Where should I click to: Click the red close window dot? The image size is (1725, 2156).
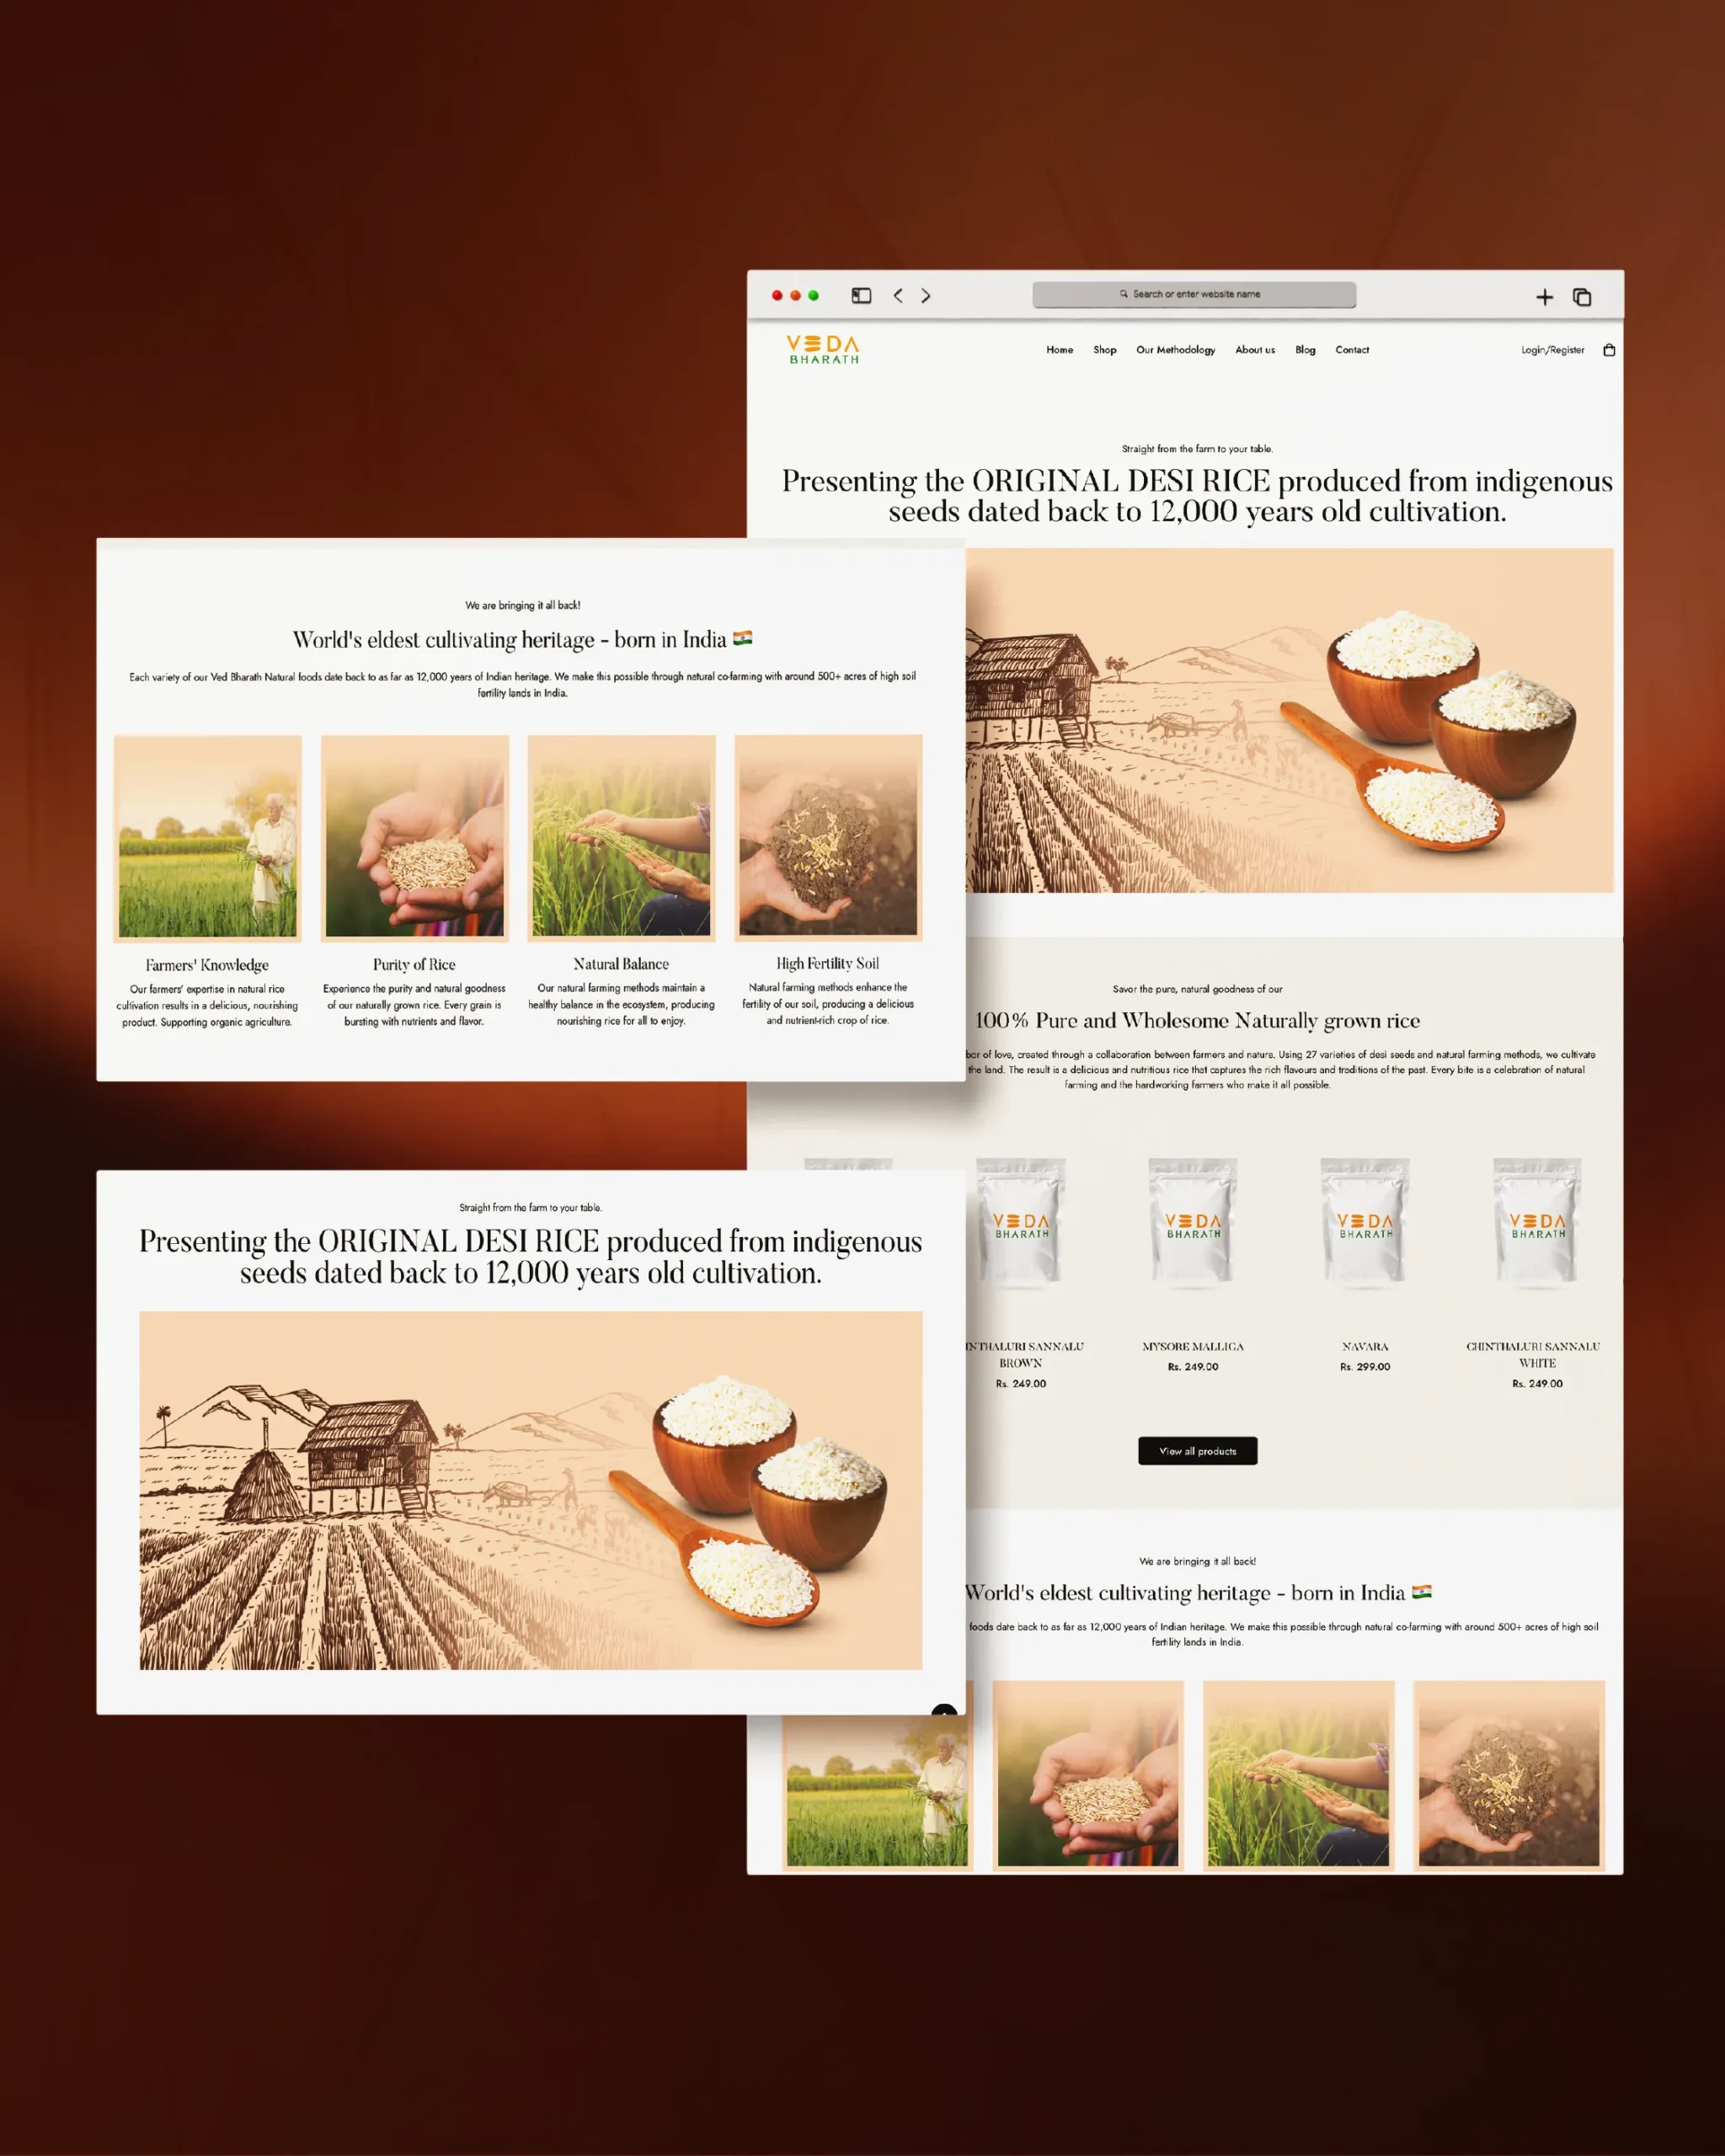click(777, 295)
